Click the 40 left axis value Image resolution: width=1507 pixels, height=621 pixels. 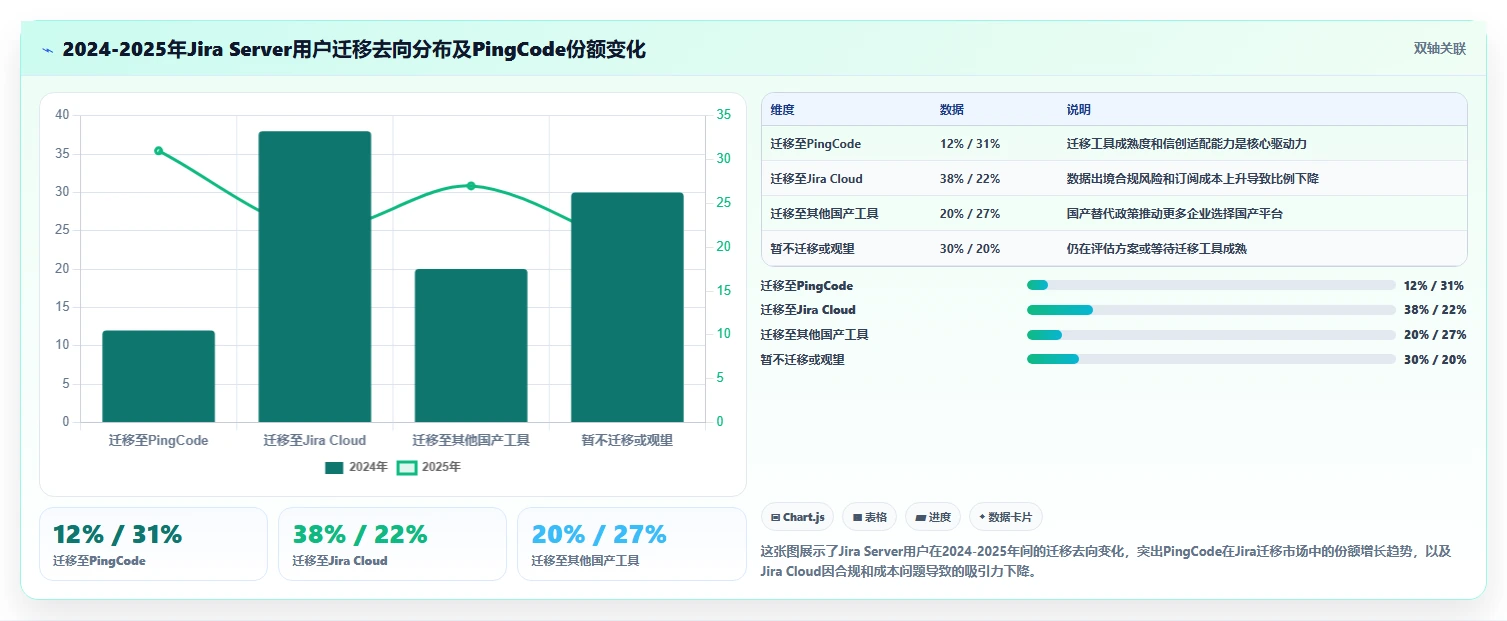(x=63, y=115)
